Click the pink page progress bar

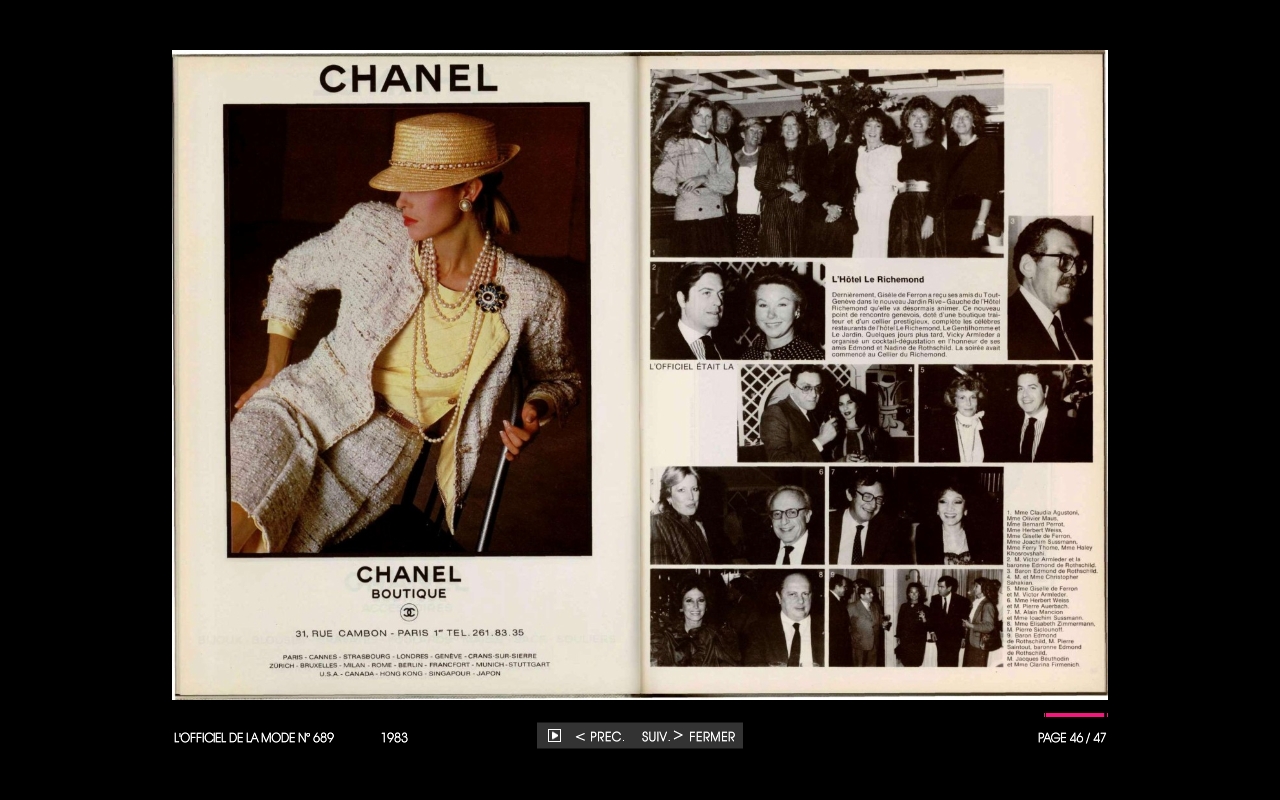1075,715
